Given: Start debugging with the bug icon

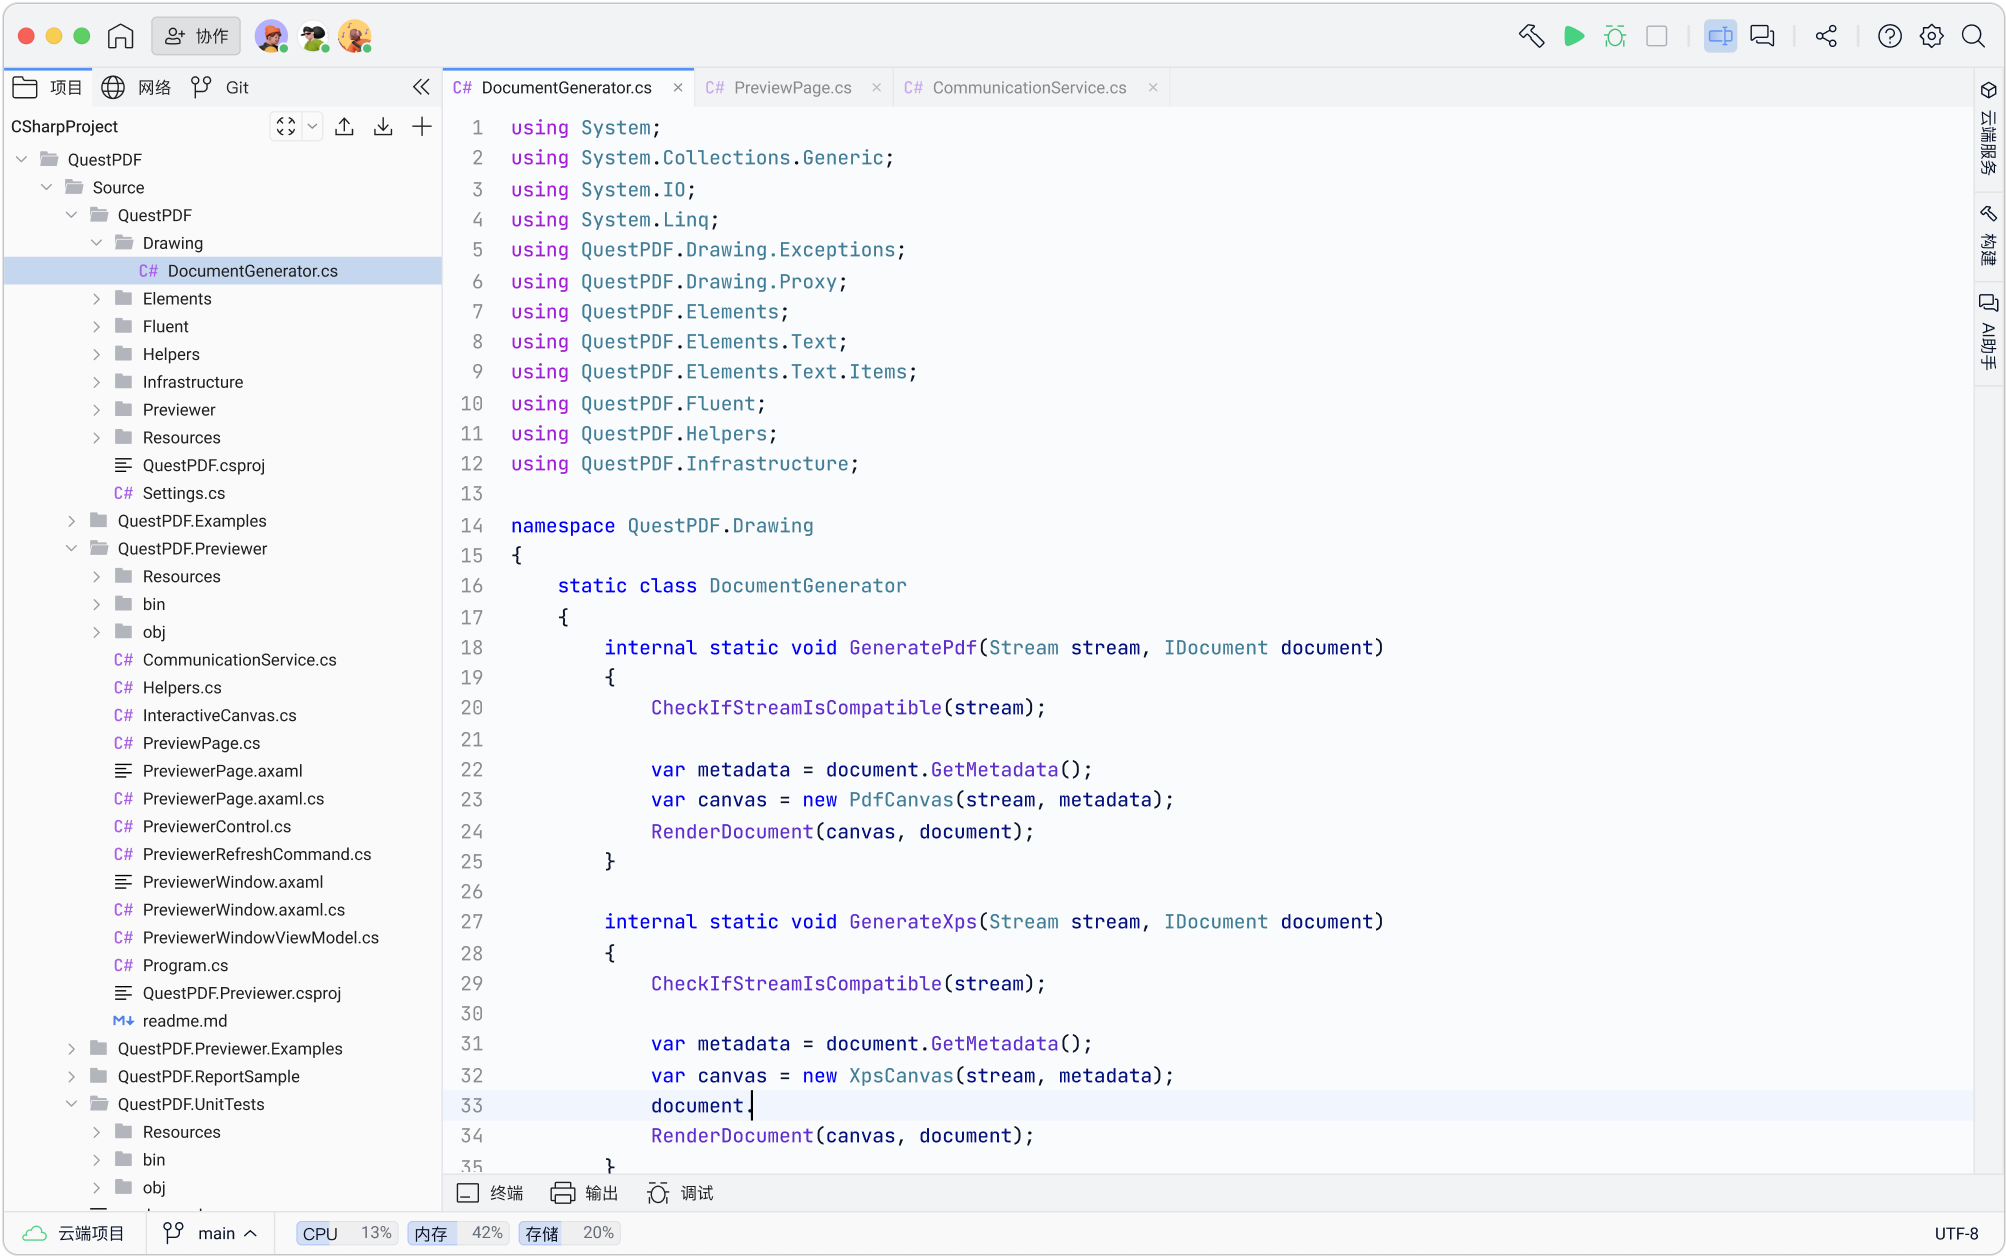Looking at the screenshot, I should [x=1614, y=36].
